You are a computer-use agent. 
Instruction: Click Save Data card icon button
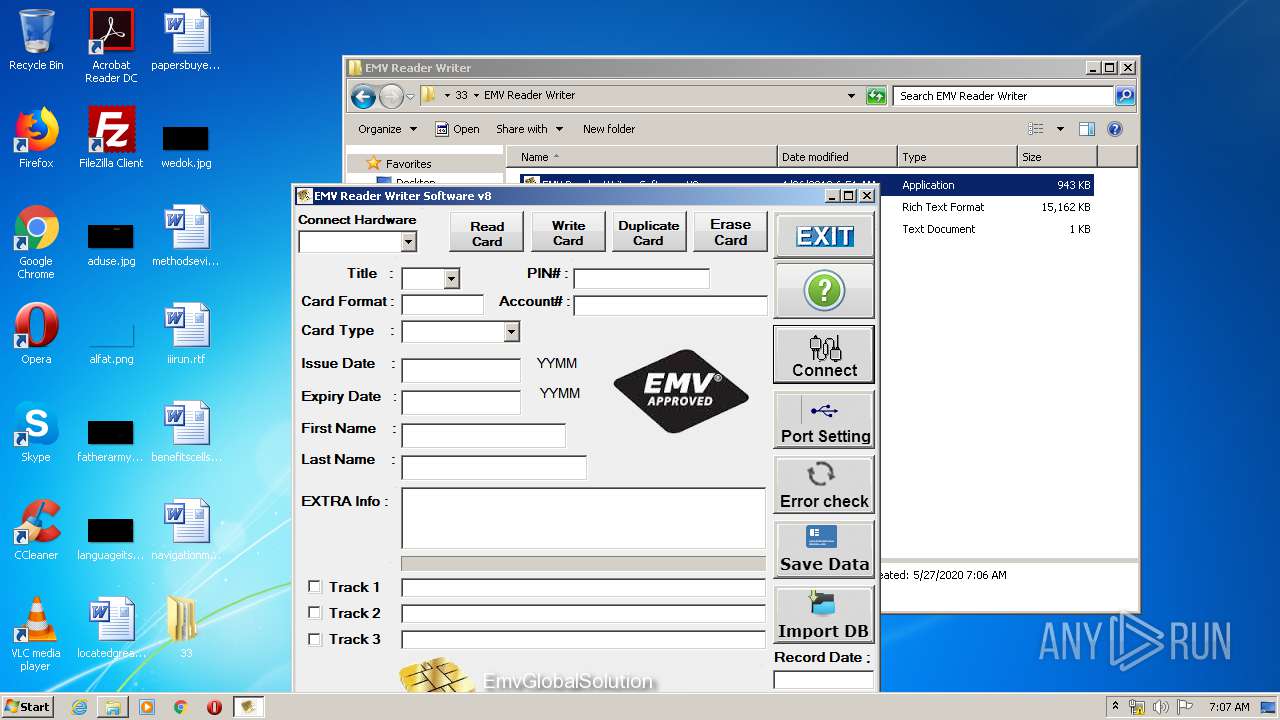click(824, 549)
